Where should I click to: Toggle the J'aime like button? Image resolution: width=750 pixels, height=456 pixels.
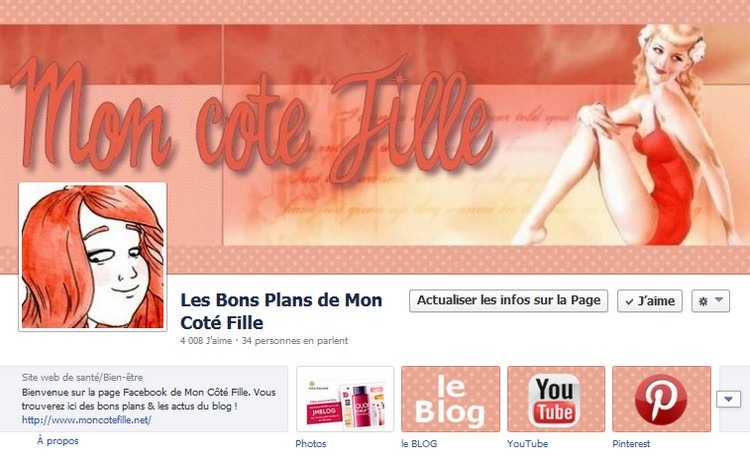tap(650, 301)
